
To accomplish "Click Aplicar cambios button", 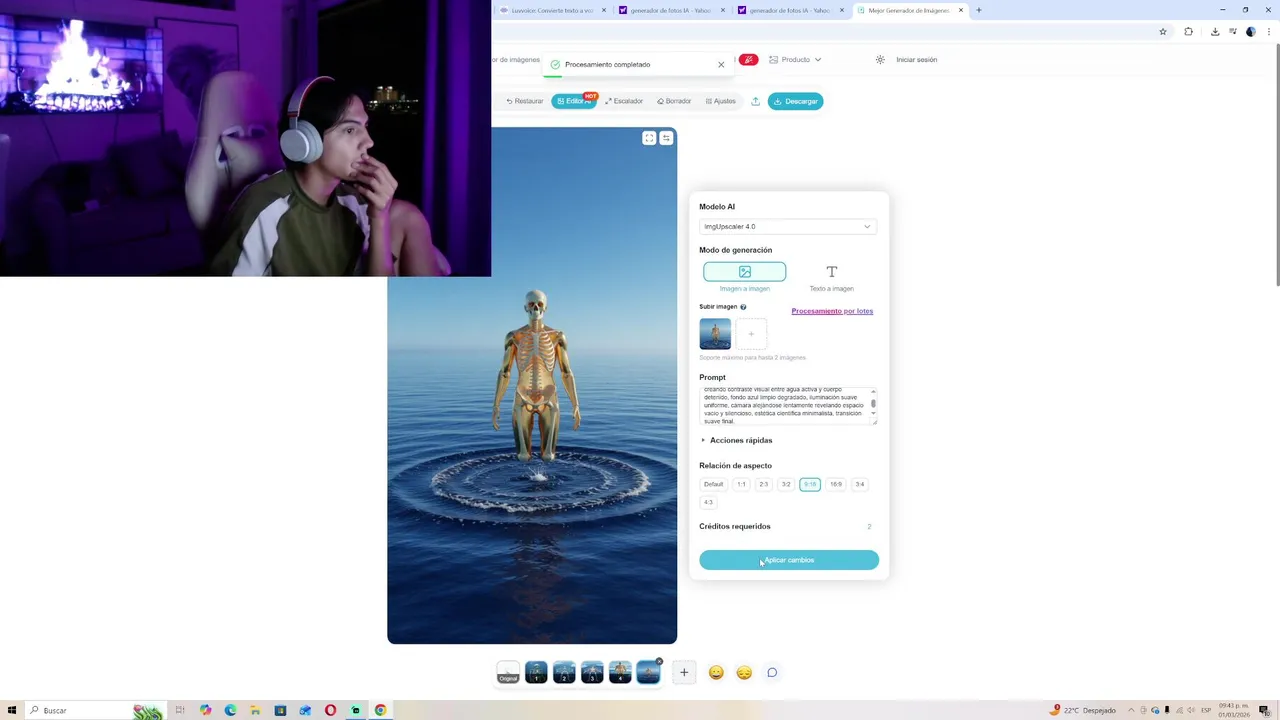I will click(789, 560).
